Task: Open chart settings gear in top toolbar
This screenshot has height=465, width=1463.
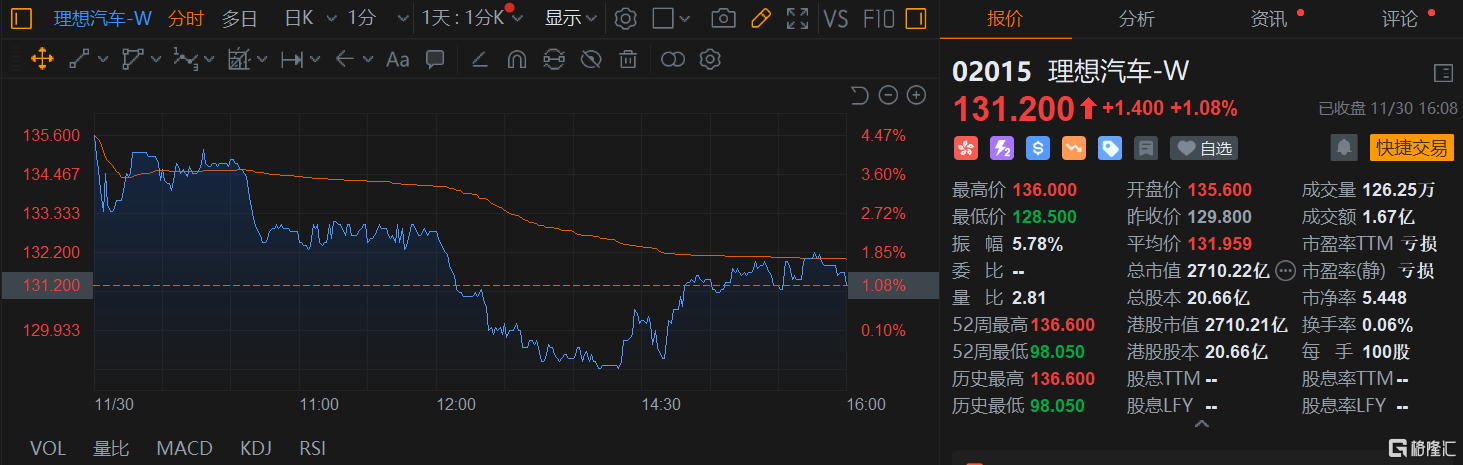Action: 625,18
